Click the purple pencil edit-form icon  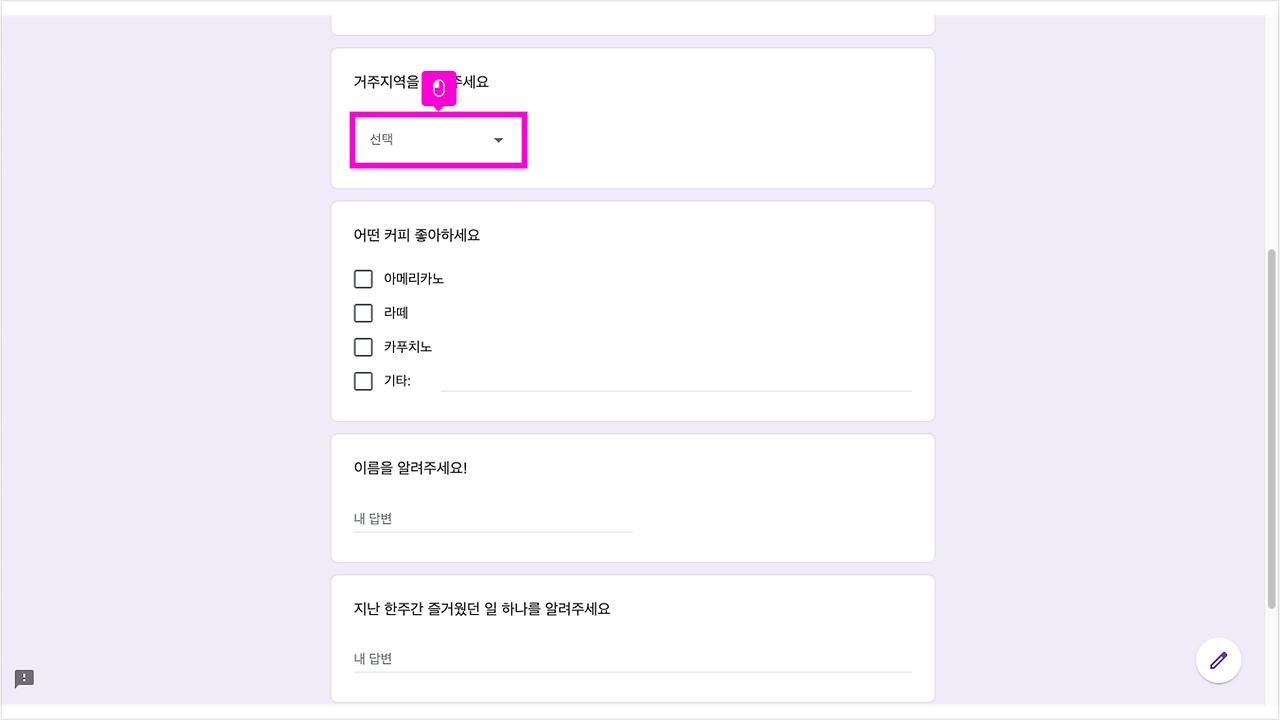(x=1218, y=660)
